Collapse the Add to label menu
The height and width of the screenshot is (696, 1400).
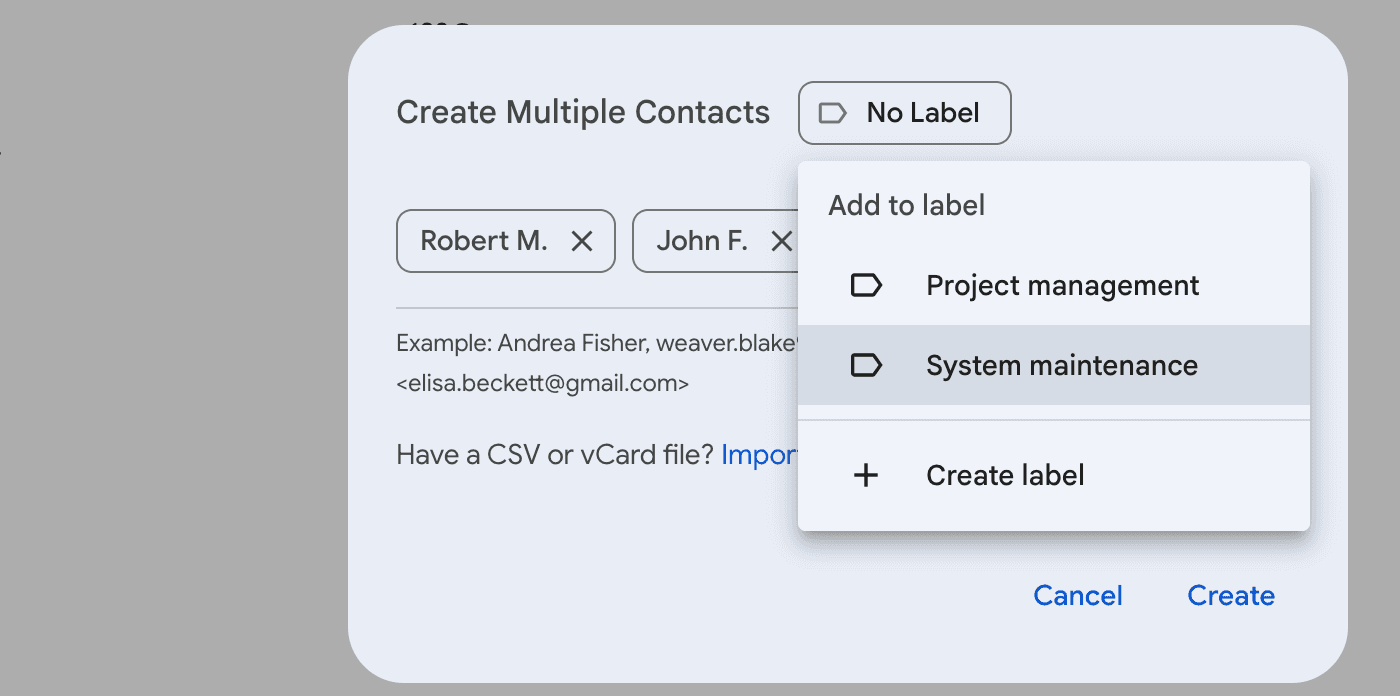904,113
